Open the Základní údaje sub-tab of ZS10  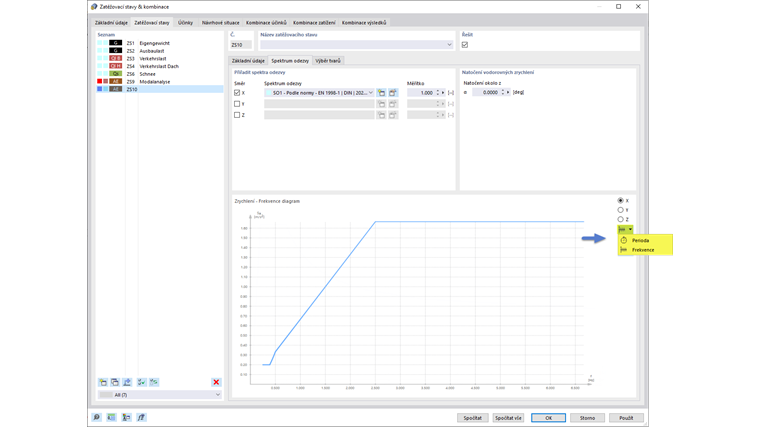(248, 61)
